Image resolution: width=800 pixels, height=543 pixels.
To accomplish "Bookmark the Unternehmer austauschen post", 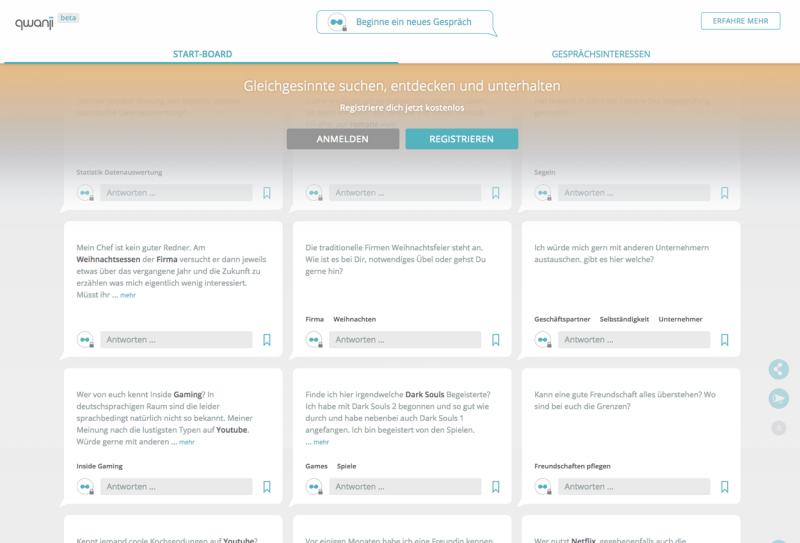I will click(725, 340).
